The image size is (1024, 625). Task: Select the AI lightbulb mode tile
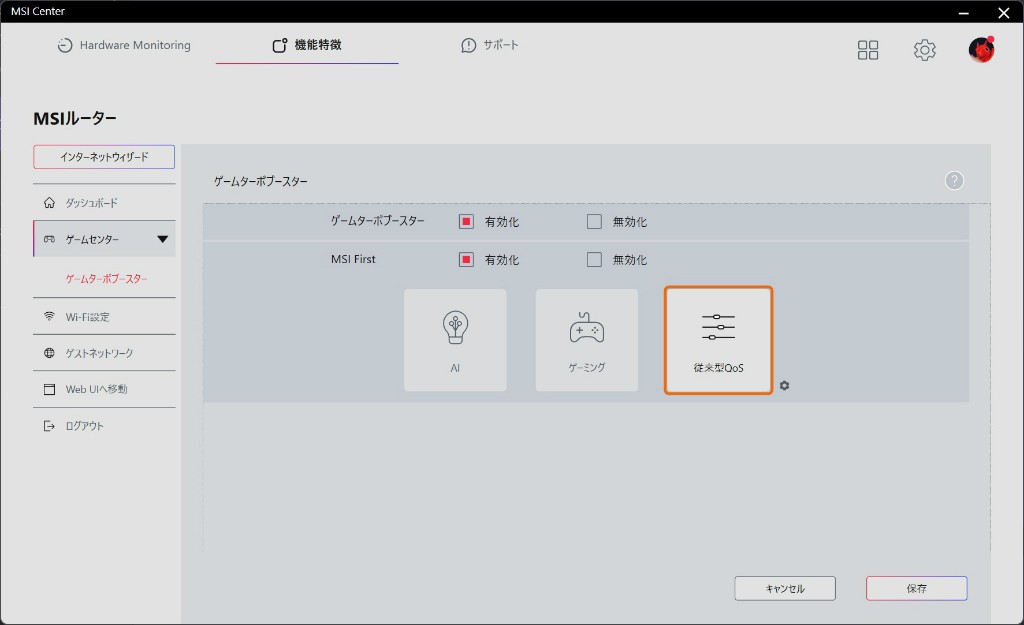pos(455,340)
